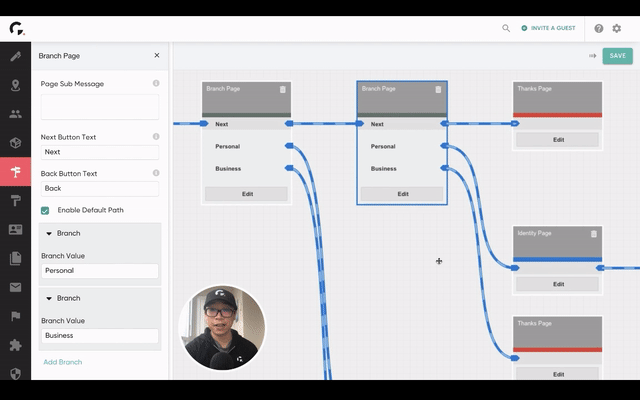The image size is (640, 400).
Task: Select Next row on selected Branch Page
Action: (402, 124)
